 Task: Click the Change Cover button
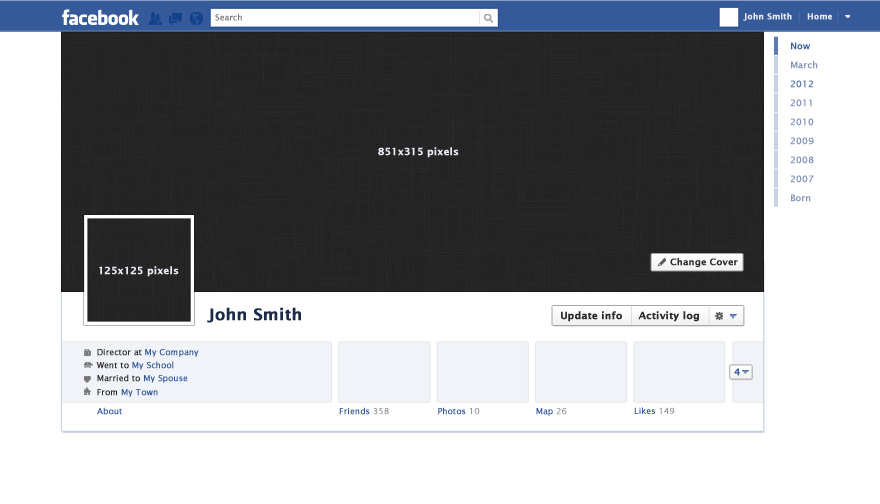pos(697,262)
